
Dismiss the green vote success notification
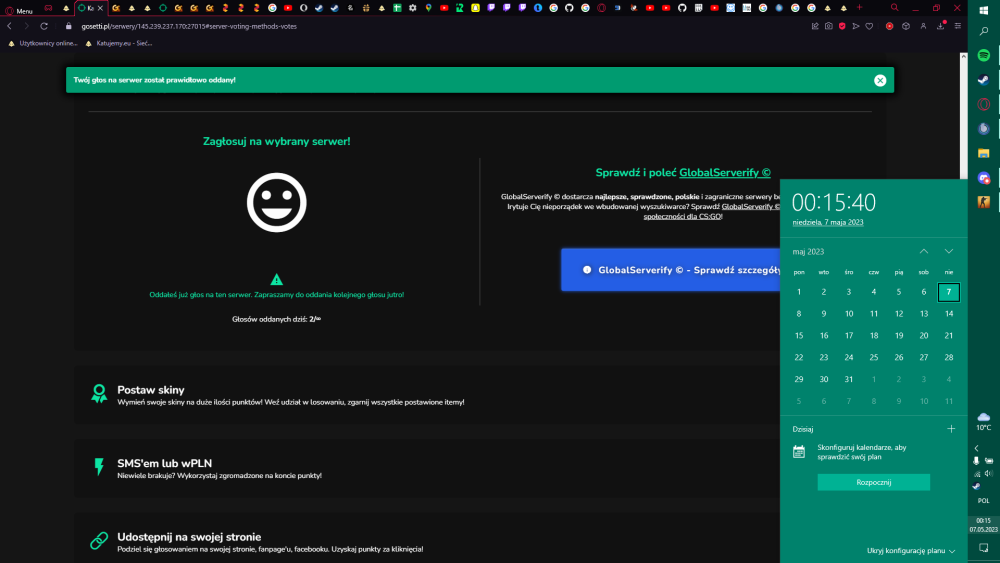coord(880,80)
